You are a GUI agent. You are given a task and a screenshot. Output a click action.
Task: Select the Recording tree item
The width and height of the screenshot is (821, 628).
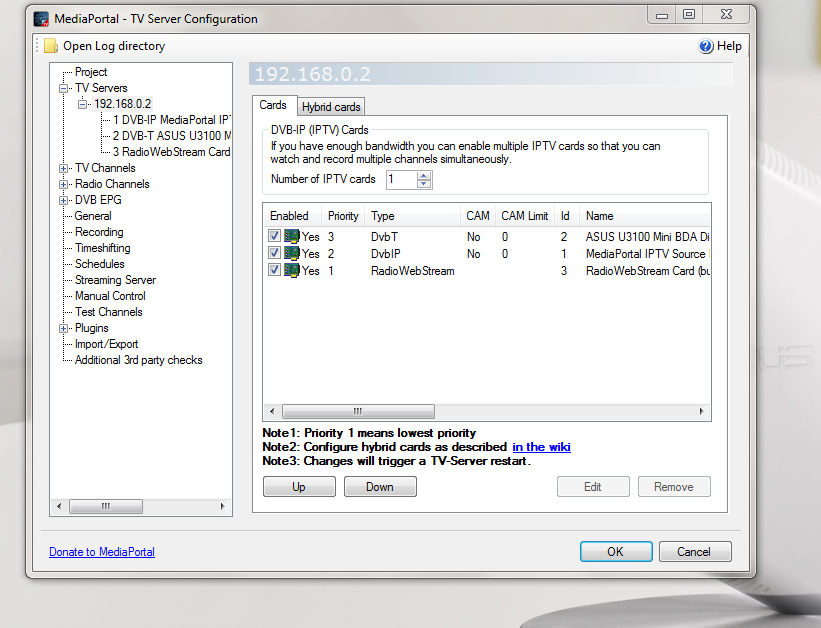(x=99, y=232)
